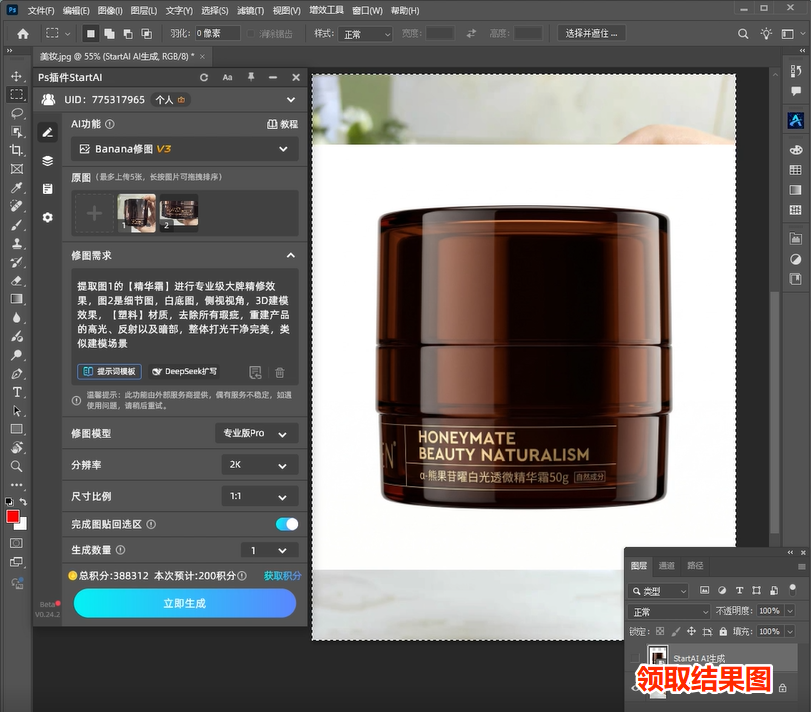The height and width of the screenshot is (712, 811).
Task: Click the red foreground color swatch
Action: [13, 517]
